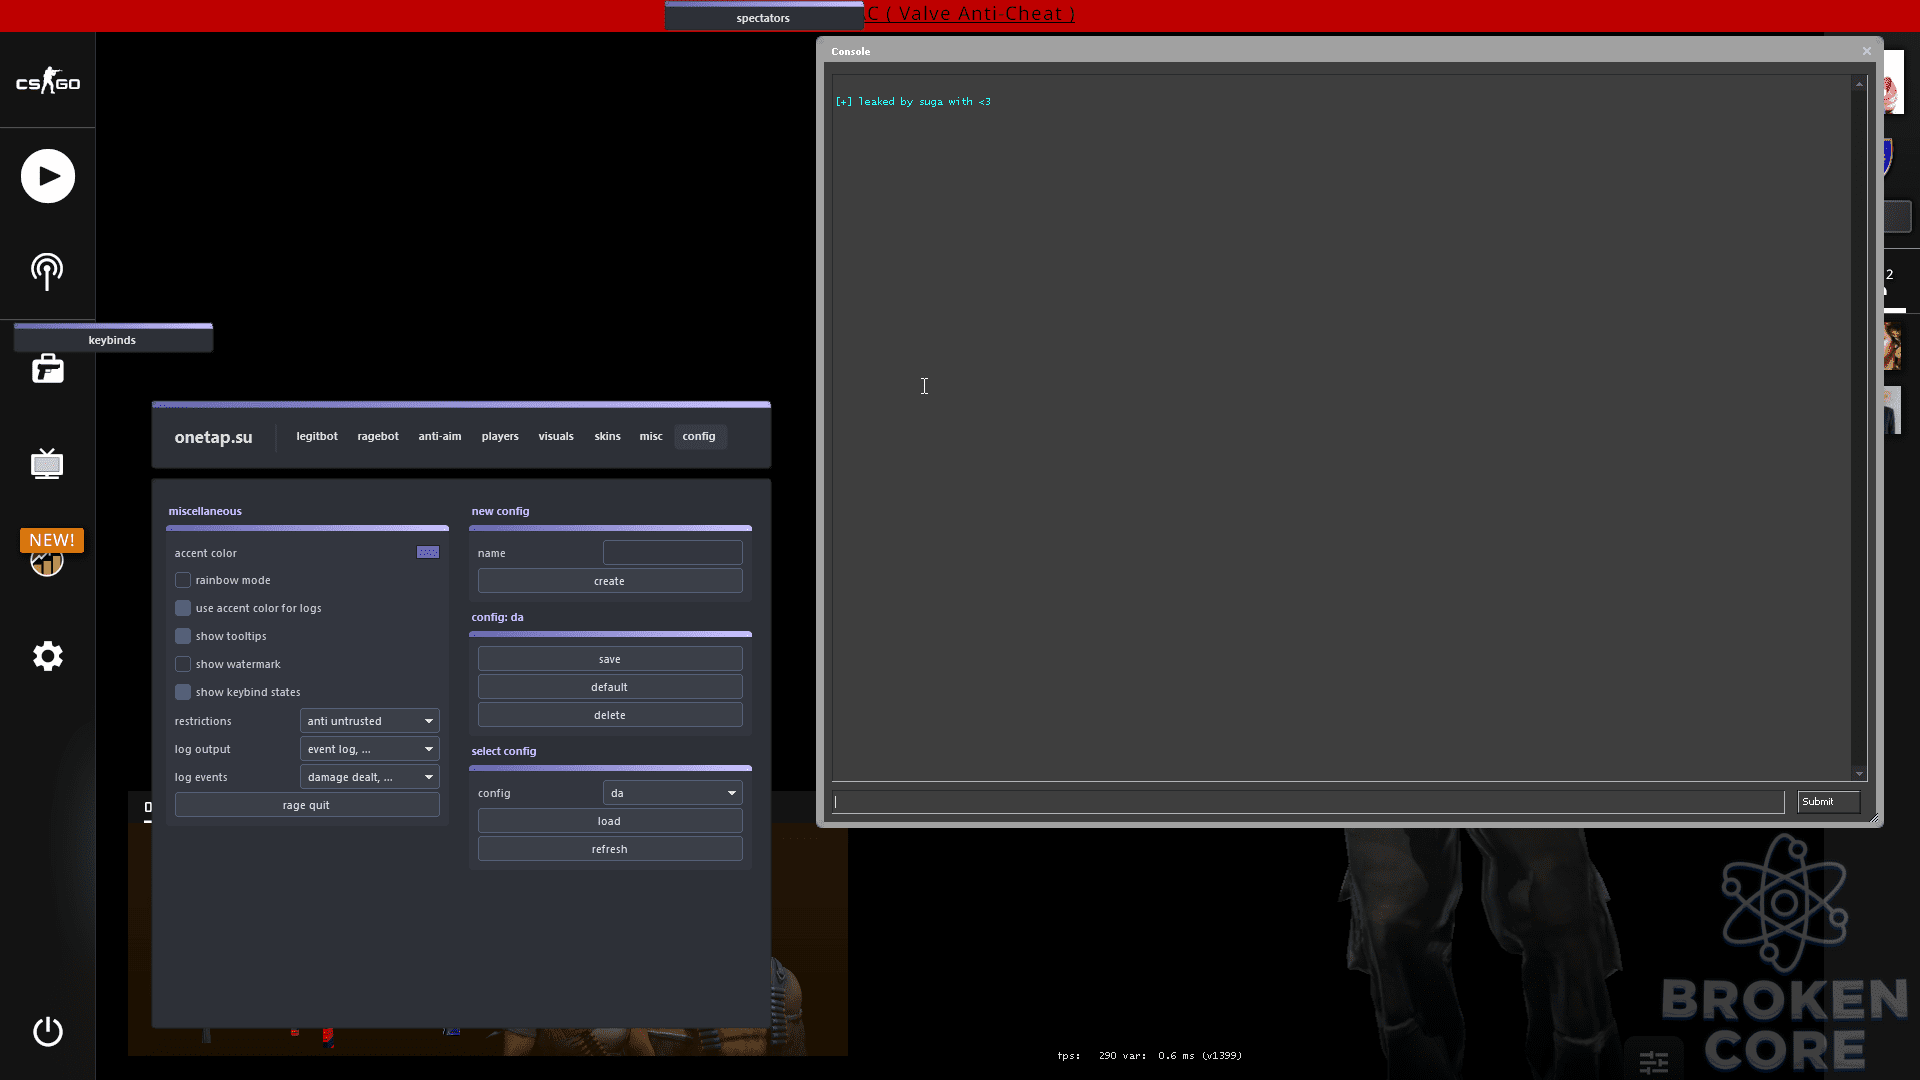1920x1080 pixels.
Task: Open the broadcast antenna icon
Action: click(x=47, y=272)
